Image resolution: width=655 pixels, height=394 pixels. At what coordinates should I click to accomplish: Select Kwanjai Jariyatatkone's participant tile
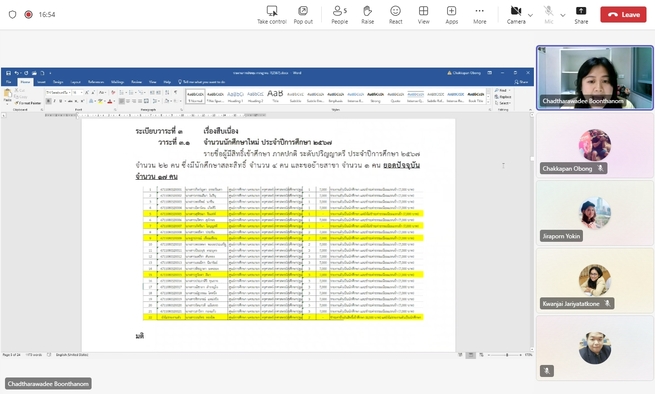tap(595, 280)
